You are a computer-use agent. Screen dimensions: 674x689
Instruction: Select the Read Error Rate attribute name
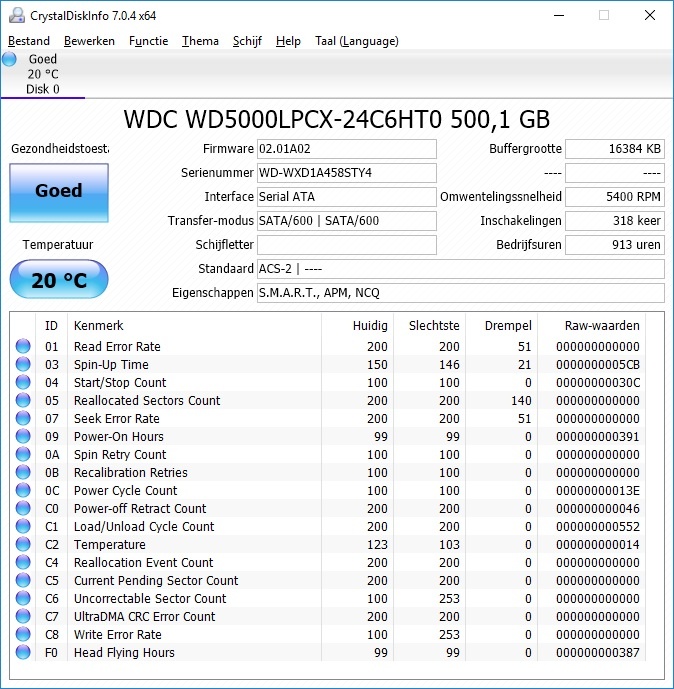point(117,347)
